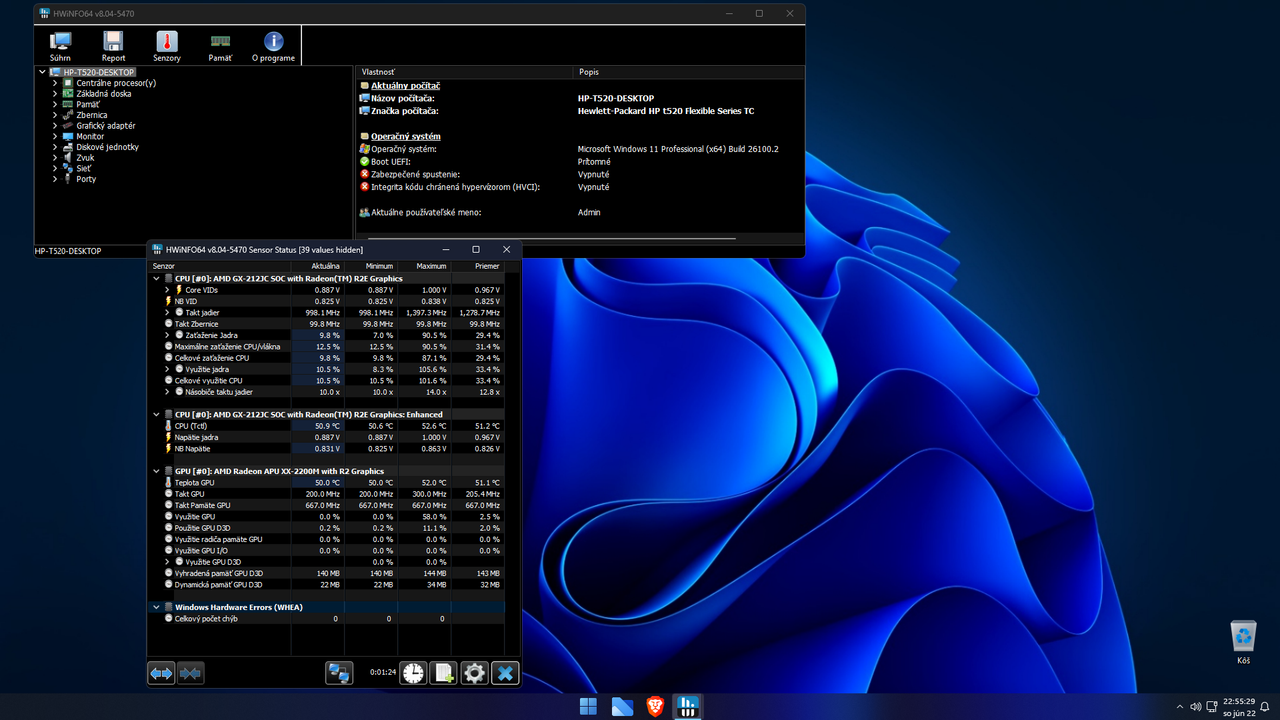1280x720 pixels.
Task: Select the Takt Zbernice row
Action: click(328, 324)
